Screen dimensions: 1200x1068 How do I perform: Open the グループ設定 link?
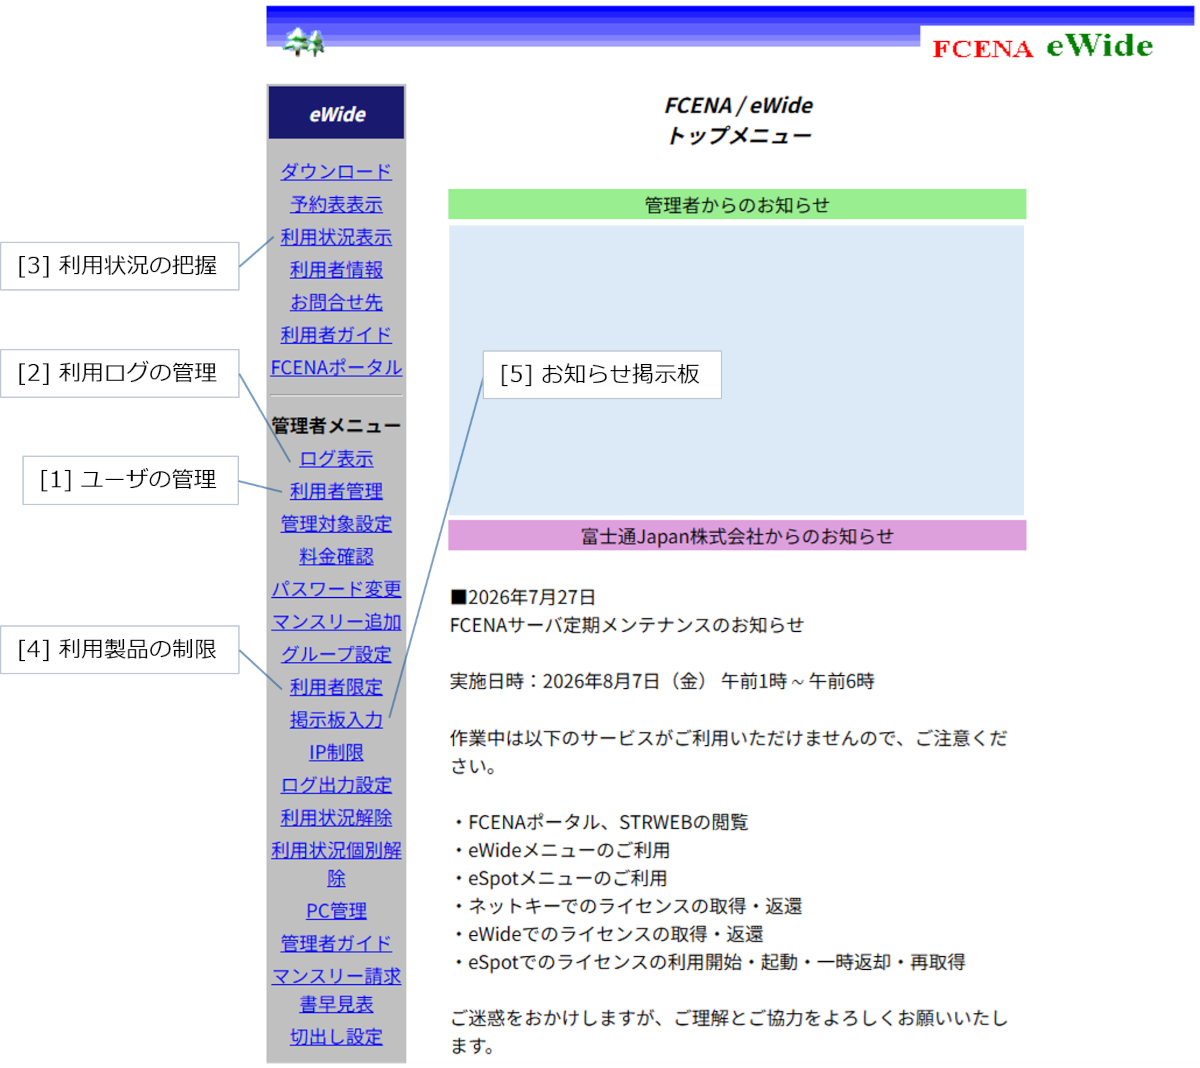tap(336, 654)
